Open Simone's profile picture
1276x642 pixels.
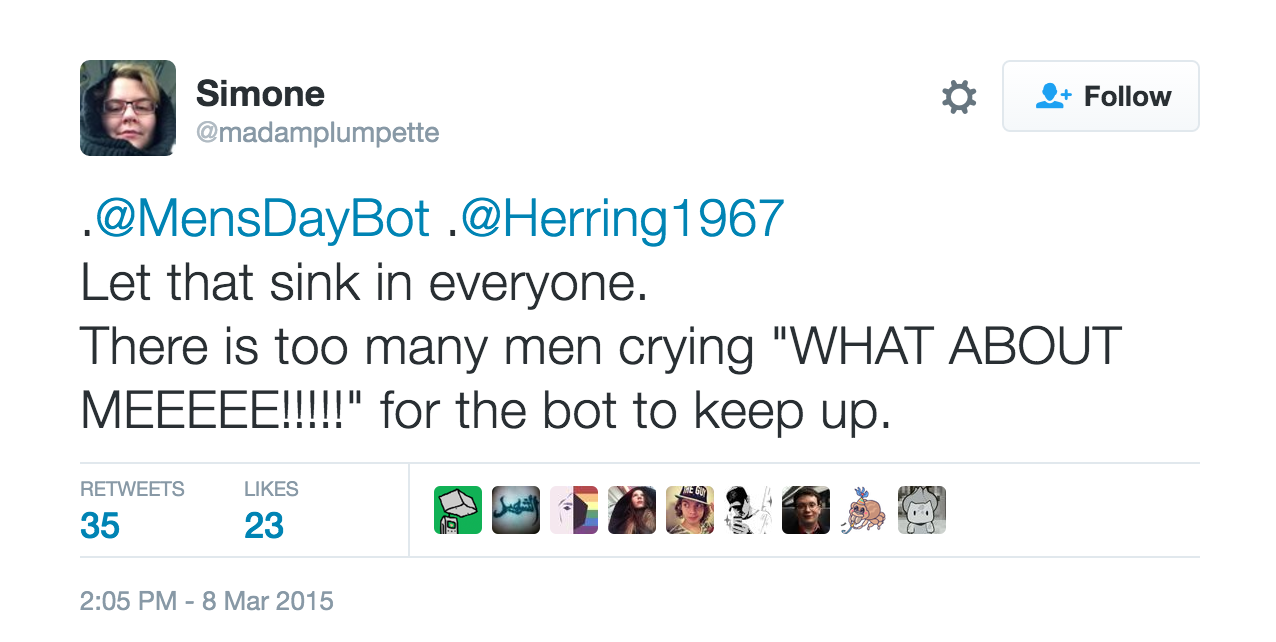[x=128, y=108]
